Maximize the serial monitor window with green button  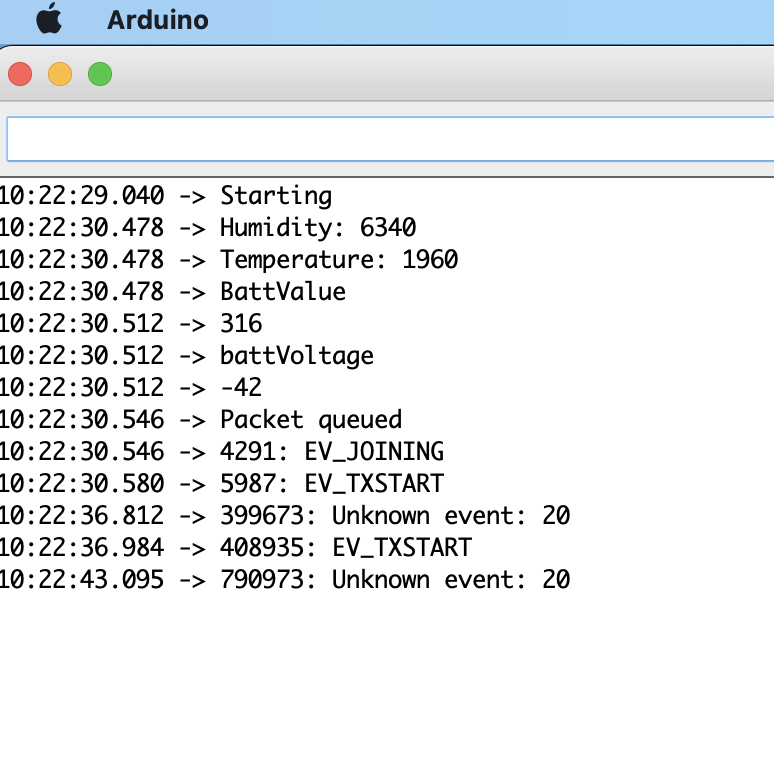[100, 75]
